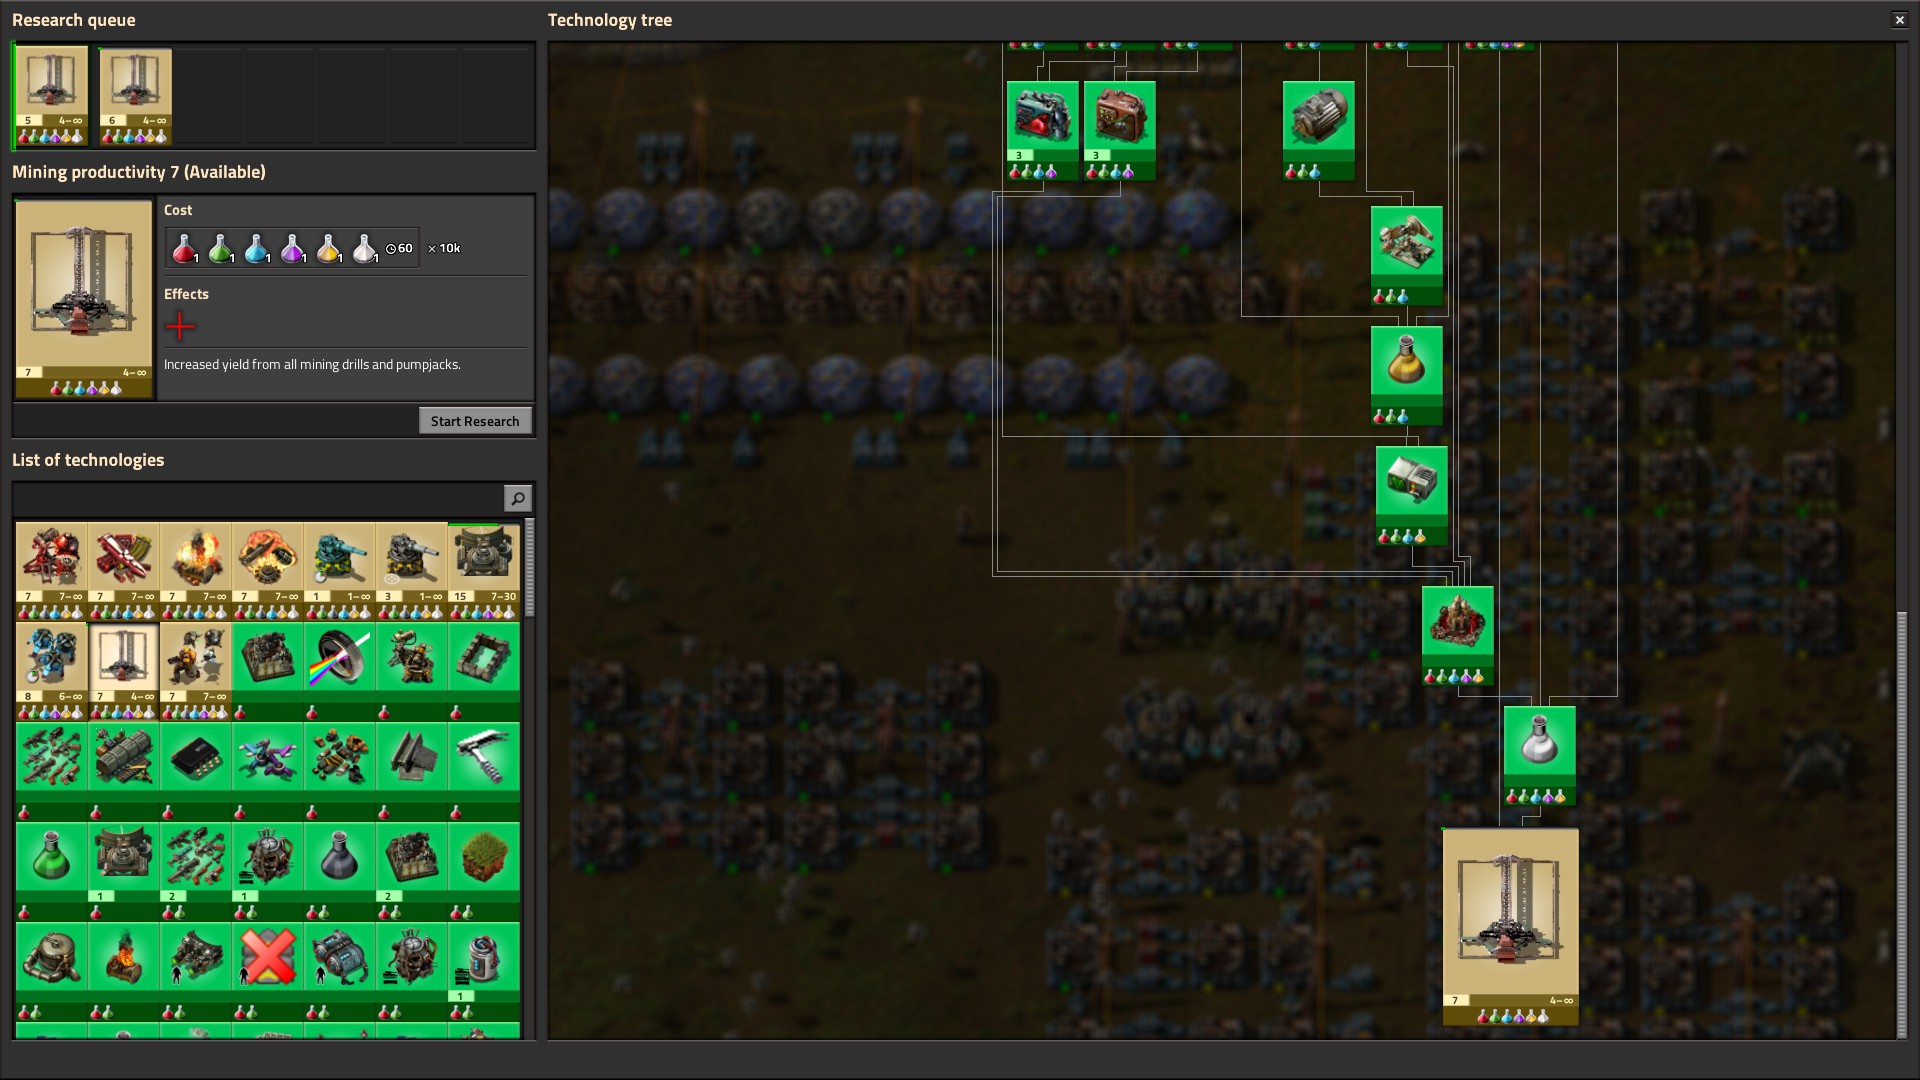Click the Mining productivity 7 node in tree
1920x1080 pixels.
1511,927
